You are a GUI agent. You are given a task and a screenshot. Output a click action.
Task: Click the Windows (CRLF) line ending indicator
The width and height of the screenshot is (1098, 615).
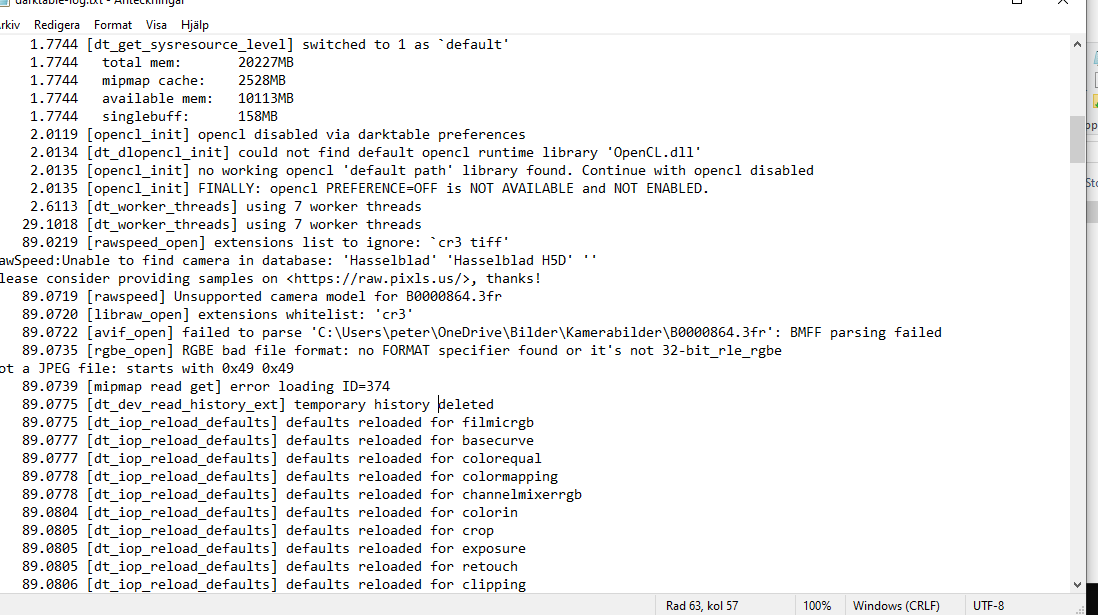tap(896, 605)
